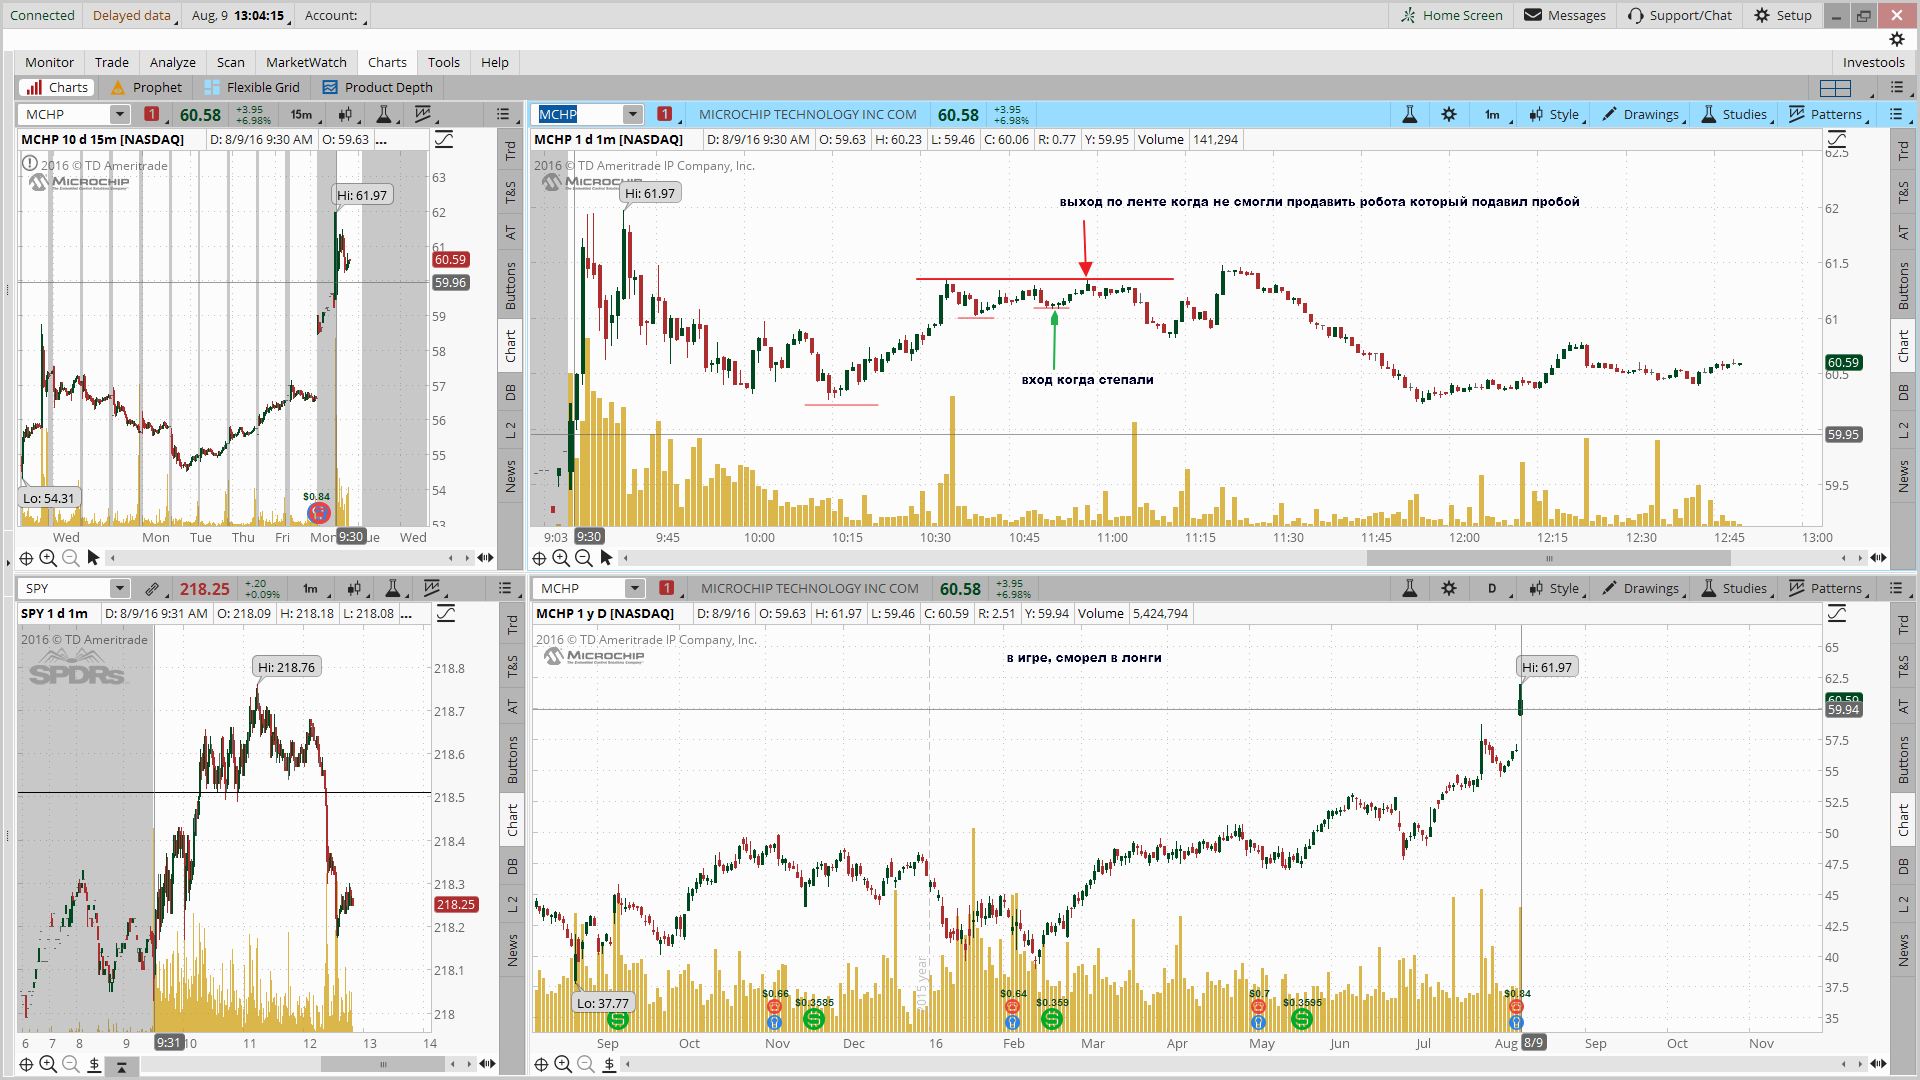Select pointer cursor under top-right chart
This screenshot has width=1920, height=1080.
[606, 558]
